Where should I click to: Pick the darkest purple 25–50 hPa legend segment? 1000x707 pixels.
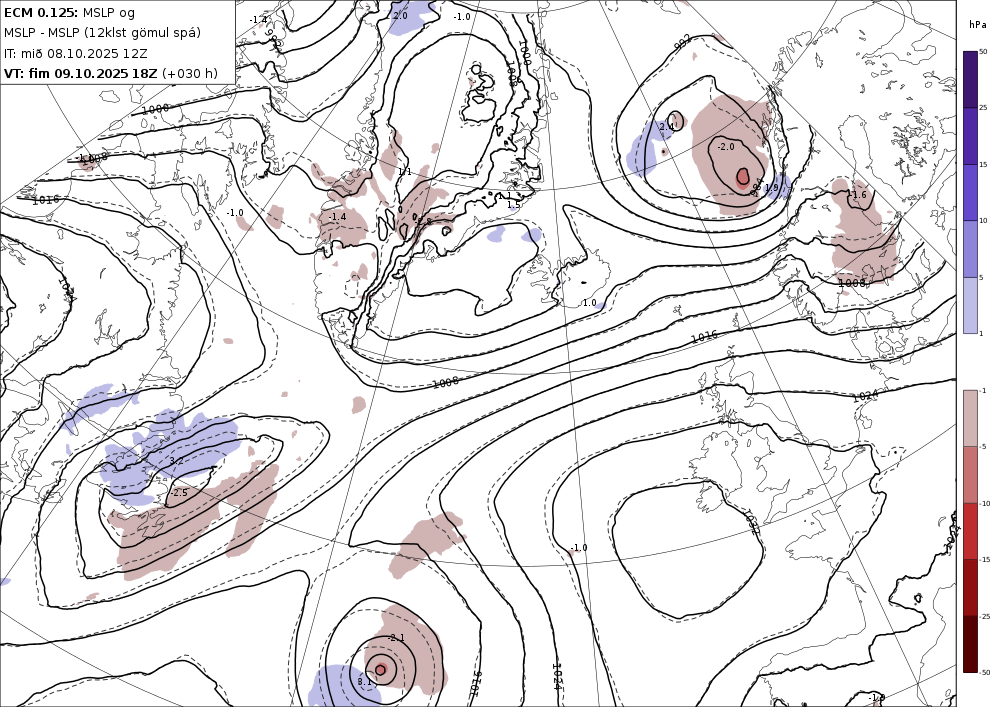click(x=969, y=79)
